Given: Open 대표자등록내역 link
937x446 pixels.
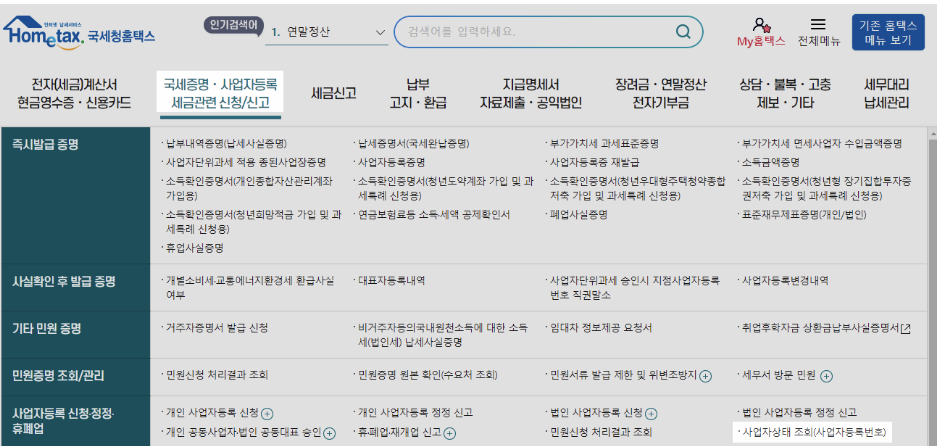Looking at the screenshot, I should [x=391, y=280].
